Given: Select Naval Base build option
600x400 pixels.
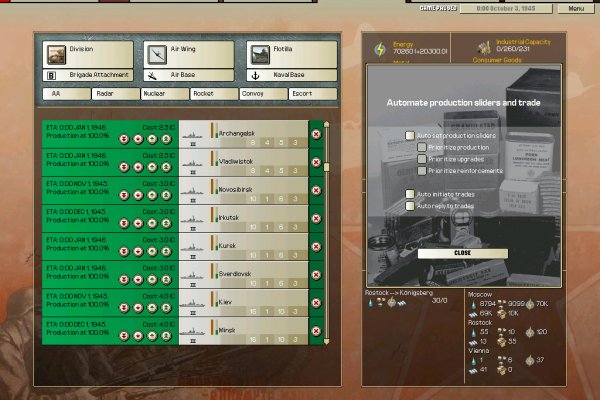Looking at the screenshot, I should [x=292, y=75].
